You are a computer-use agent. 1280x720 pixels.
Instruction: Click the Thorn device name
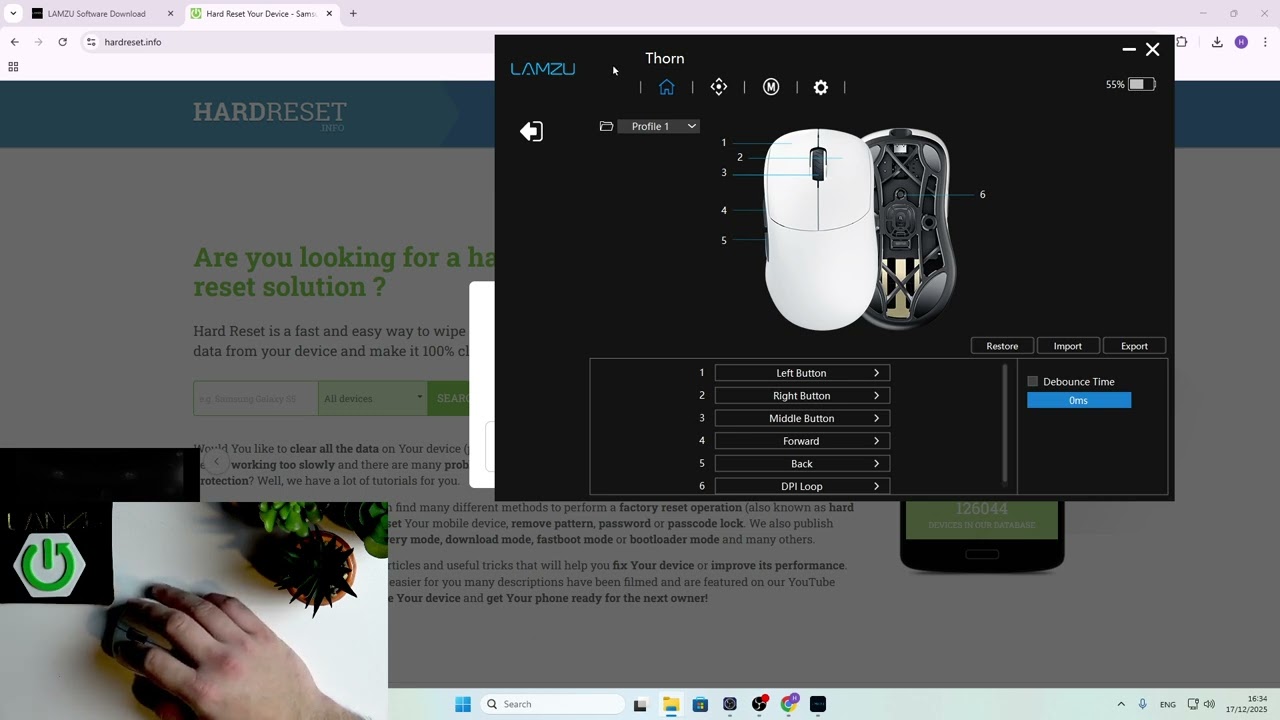665,58
